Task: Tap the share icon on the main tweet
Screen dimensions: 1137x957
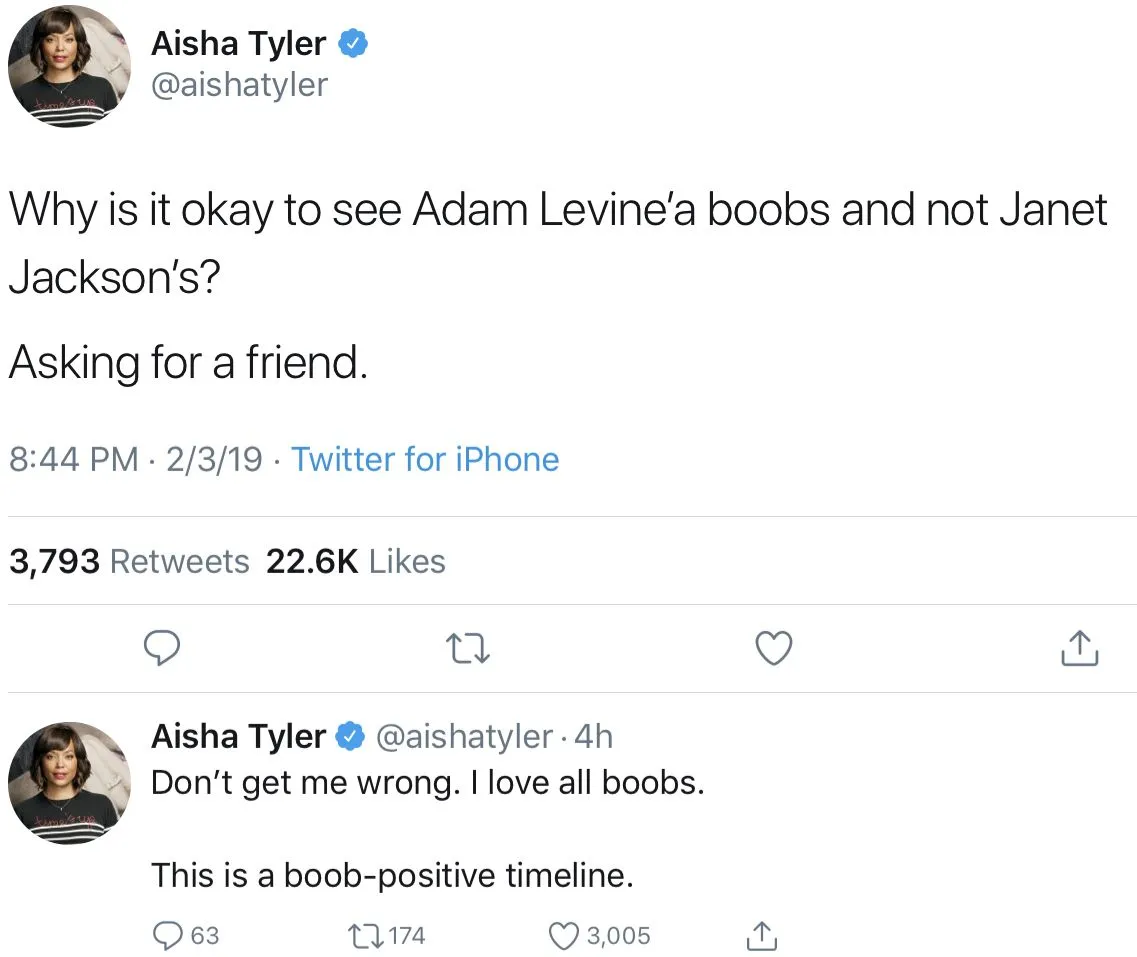Action: 1079,649
